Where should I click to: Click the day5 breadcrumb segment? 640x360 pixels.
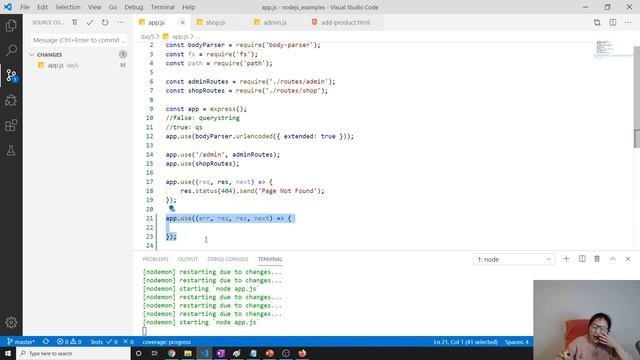pos(147,36)
